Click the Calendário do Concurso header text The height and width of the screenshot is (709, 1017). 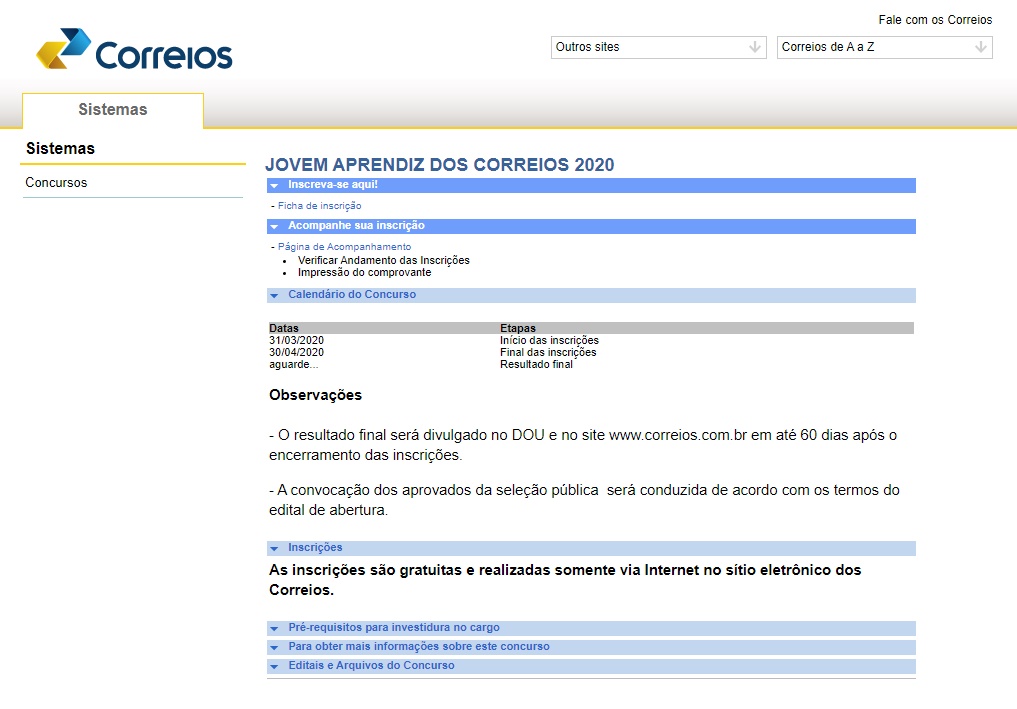point(352,294)
